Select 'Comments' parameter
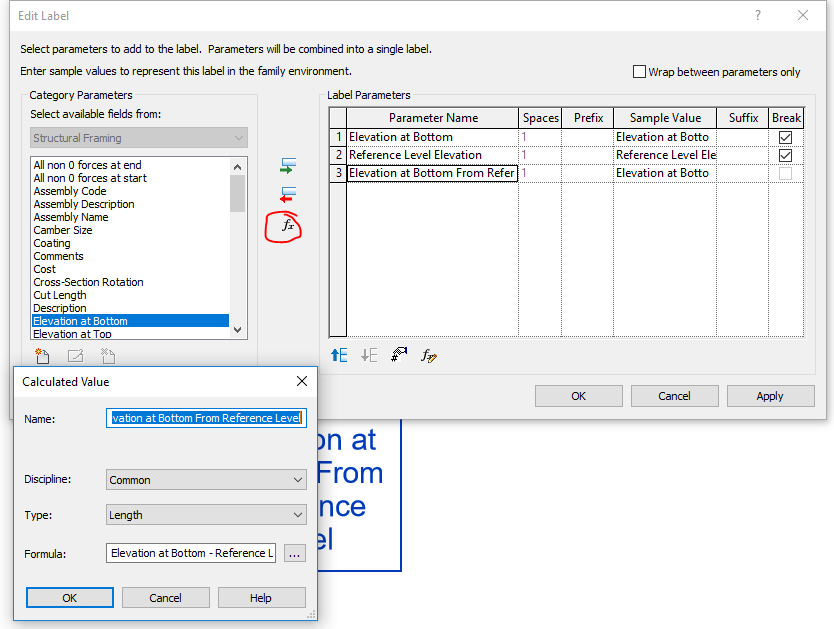 point(130,256)
